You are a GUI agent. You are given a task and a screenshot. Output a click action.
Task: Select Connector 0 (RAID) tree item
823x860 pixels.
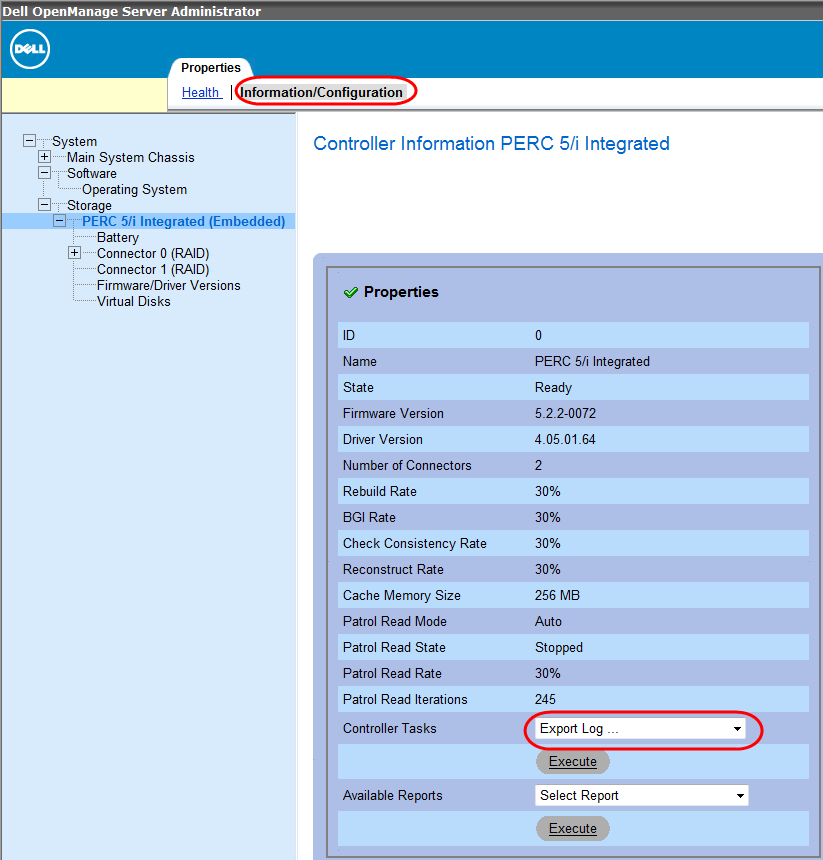[153, 253]
